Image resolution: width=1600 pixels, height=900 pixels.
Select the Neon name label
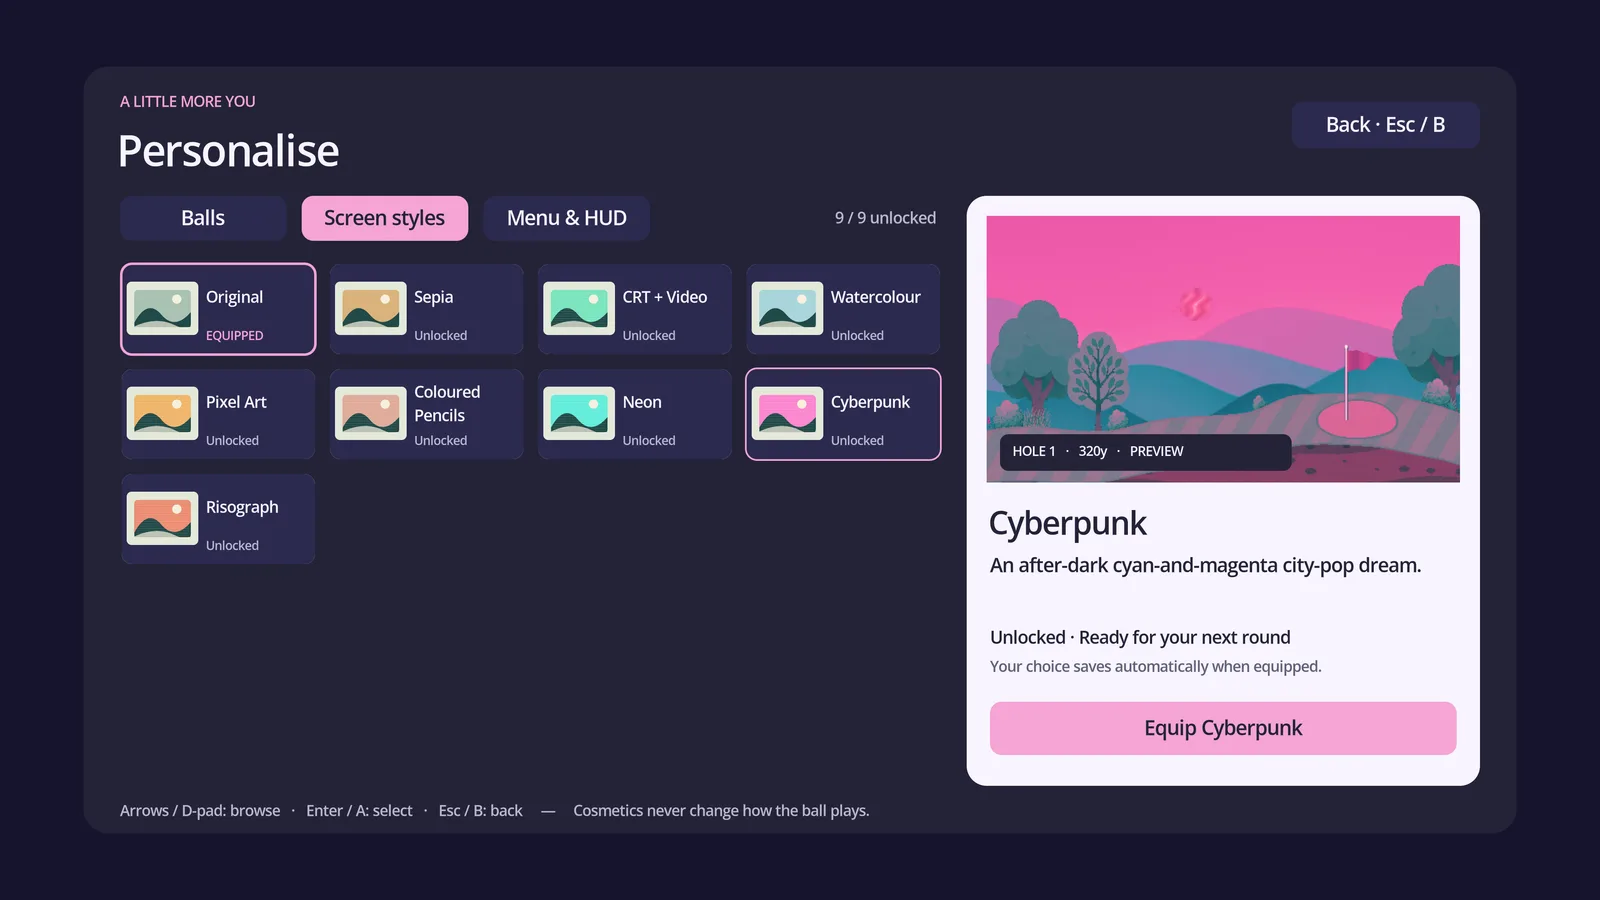(642, 402)
